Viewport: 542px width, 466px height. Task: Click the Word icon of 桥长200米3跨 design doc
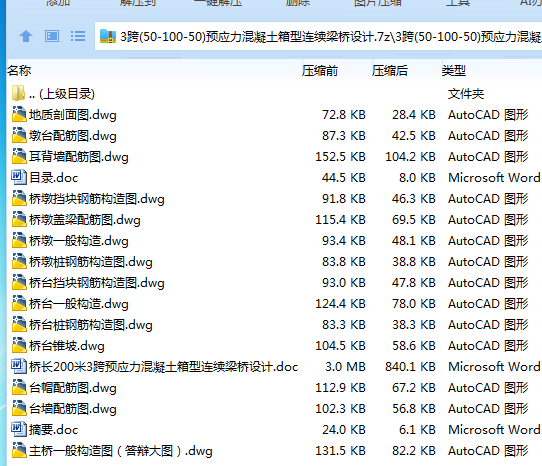(x=19, y=366)
